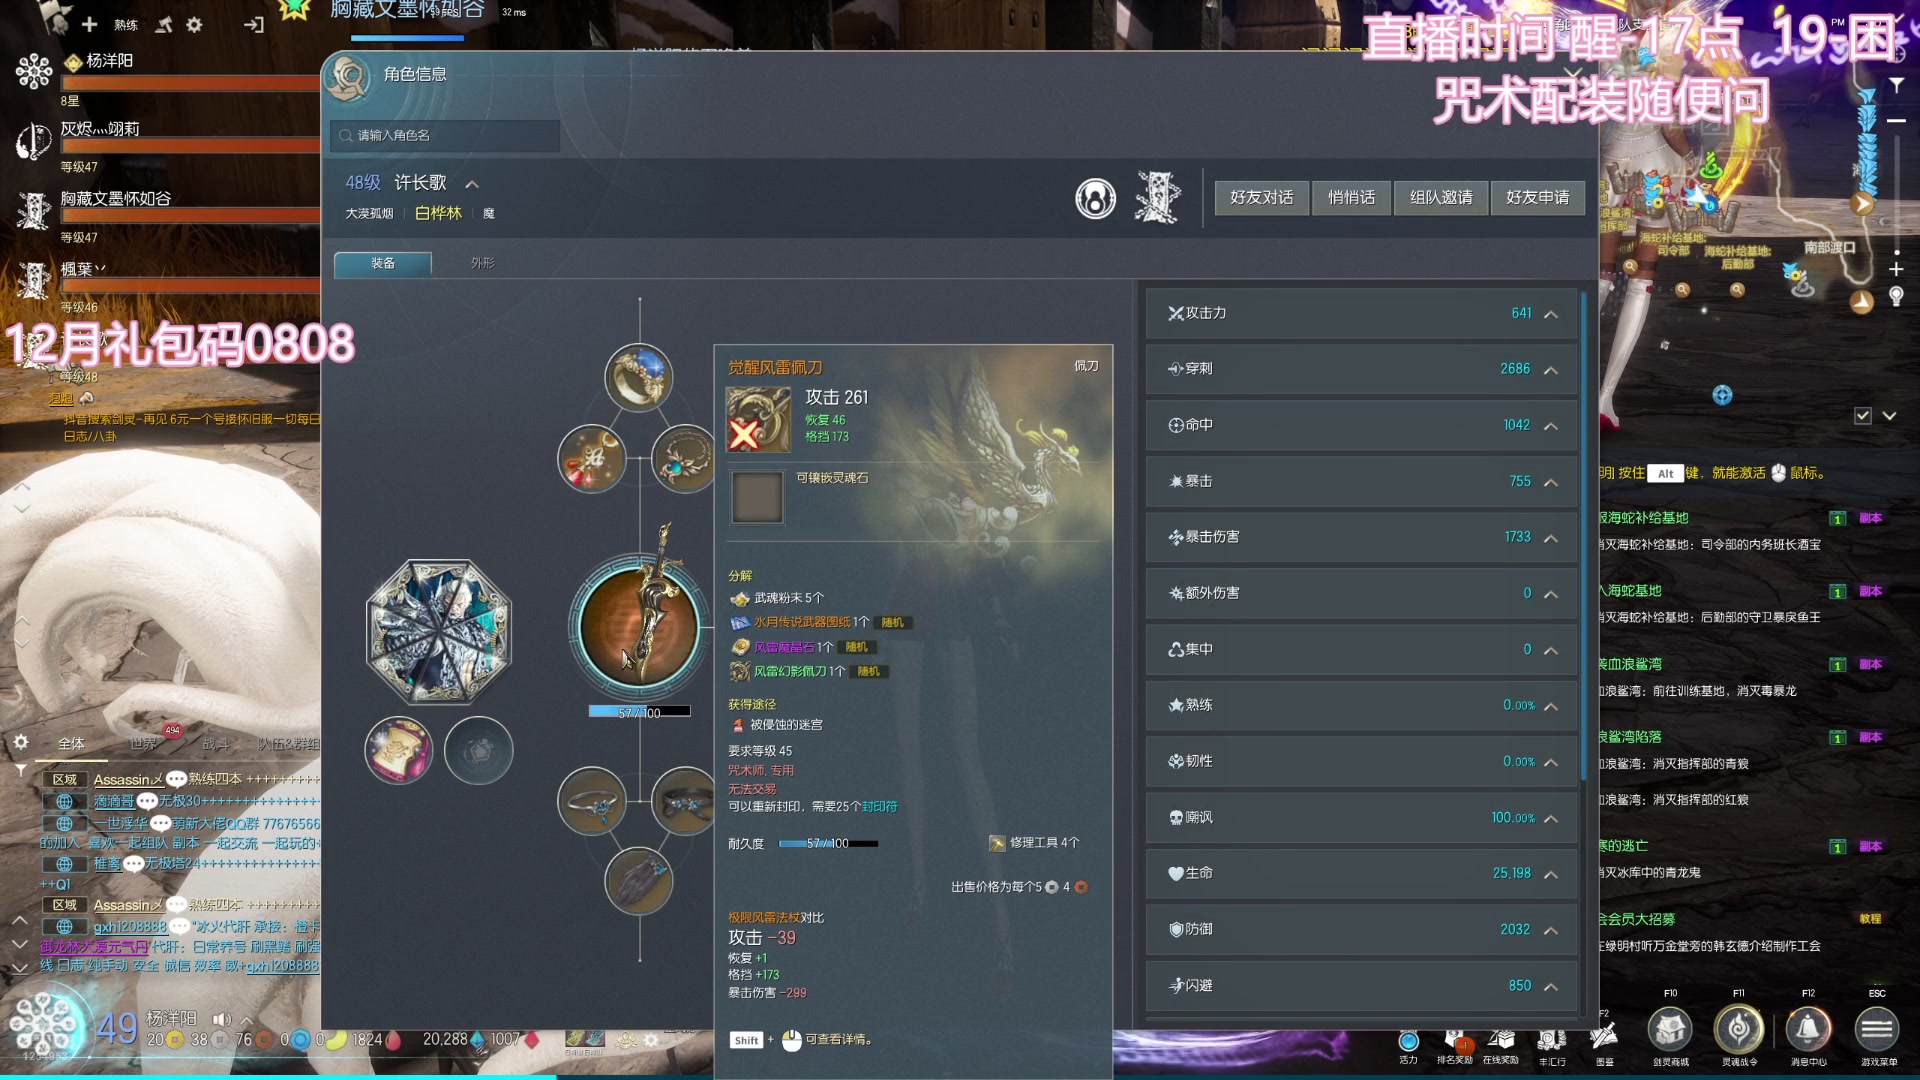The width and height of the screenshot is (1920, 1080).
Task: Click the bracelet equipment slot
Action: click(592, 801)
